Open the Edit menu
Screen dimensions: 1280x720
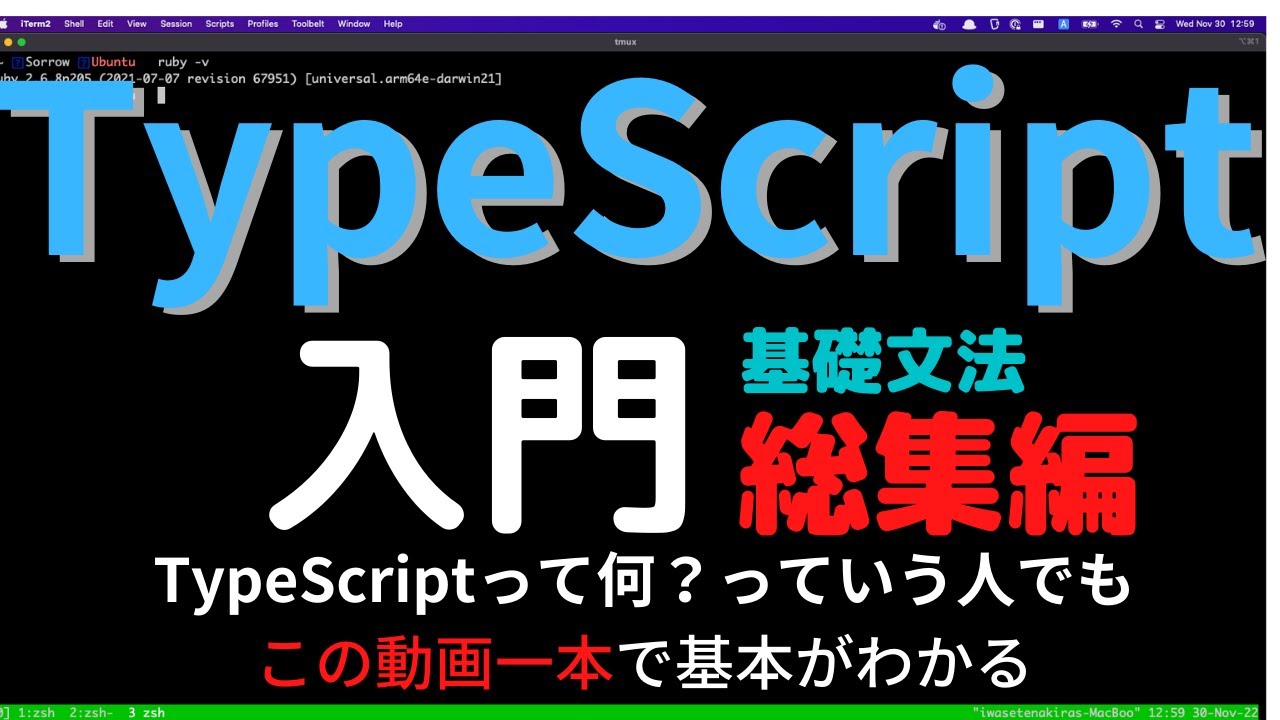click(105, 23)
